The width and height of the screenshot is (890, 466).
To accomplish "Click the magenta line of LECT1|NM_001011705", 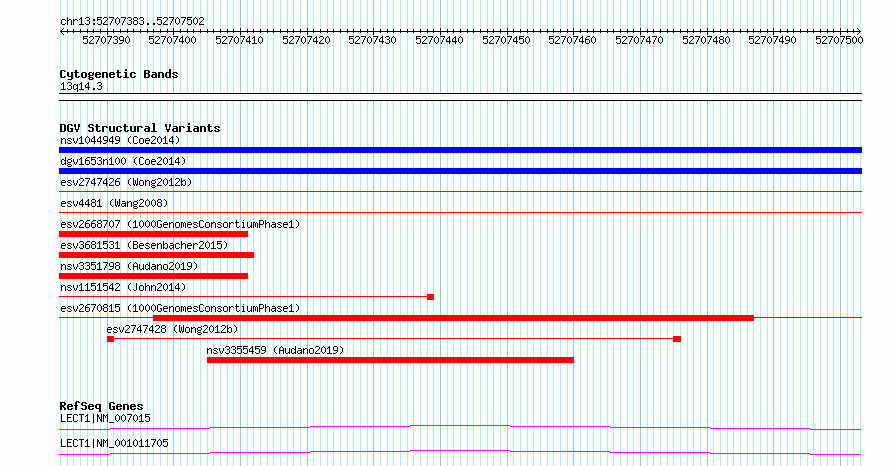I will pos(460,452).
